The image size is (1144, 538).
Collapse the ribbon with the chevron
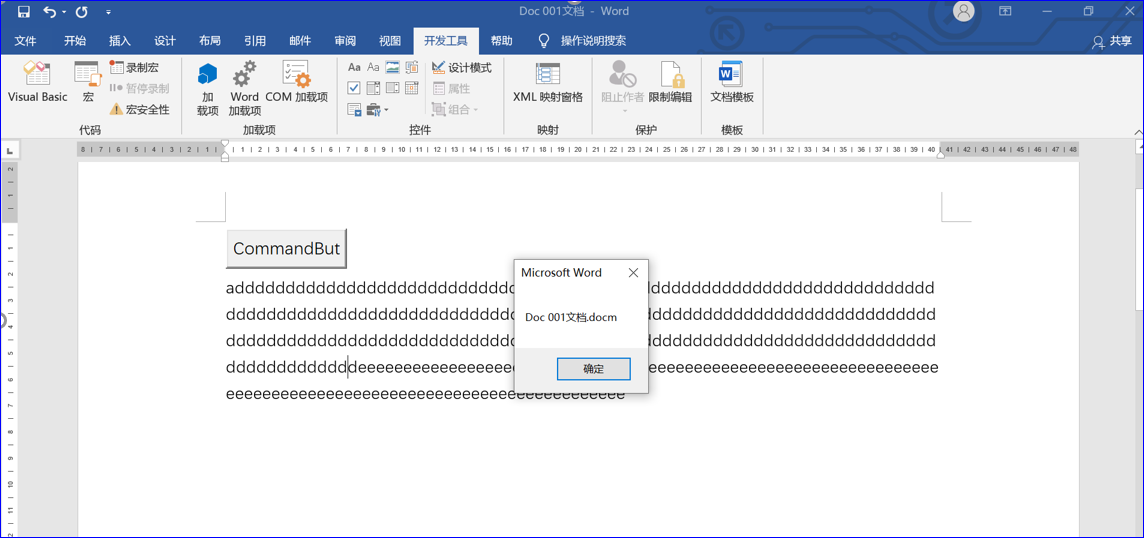(1137, 131)
